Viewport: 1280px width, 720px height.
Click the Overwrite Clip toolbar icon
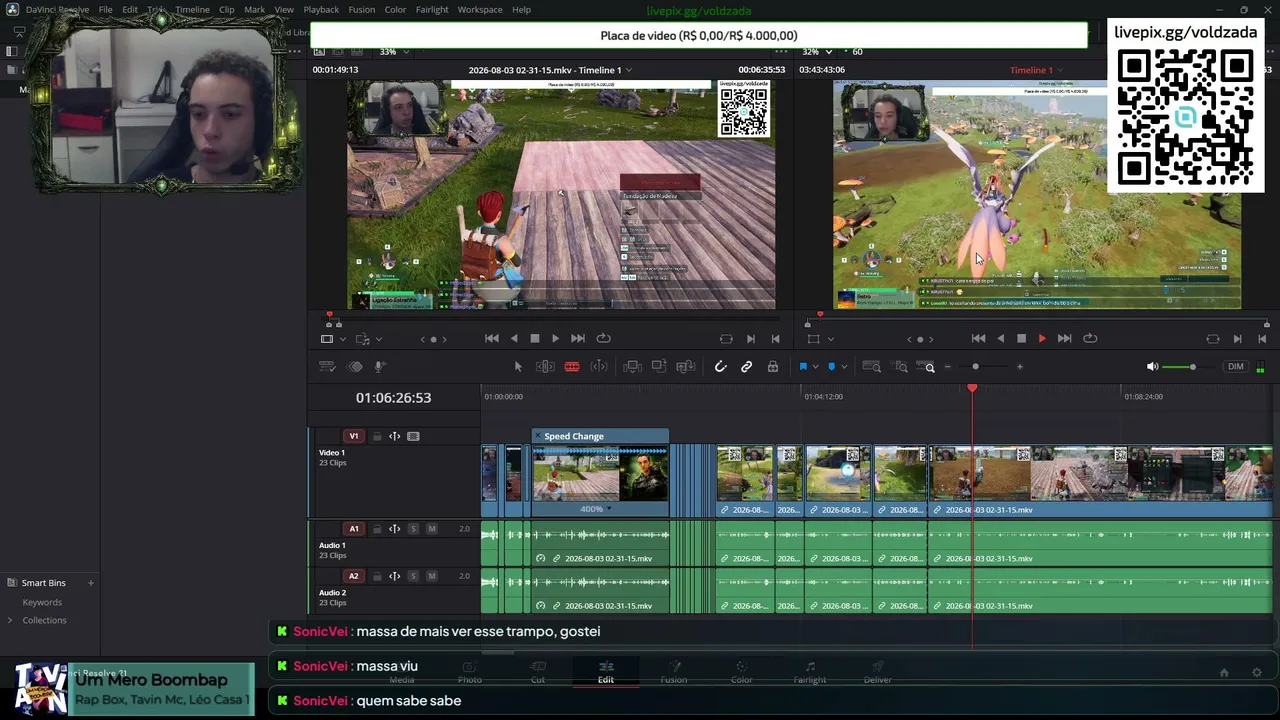point(659,367)
